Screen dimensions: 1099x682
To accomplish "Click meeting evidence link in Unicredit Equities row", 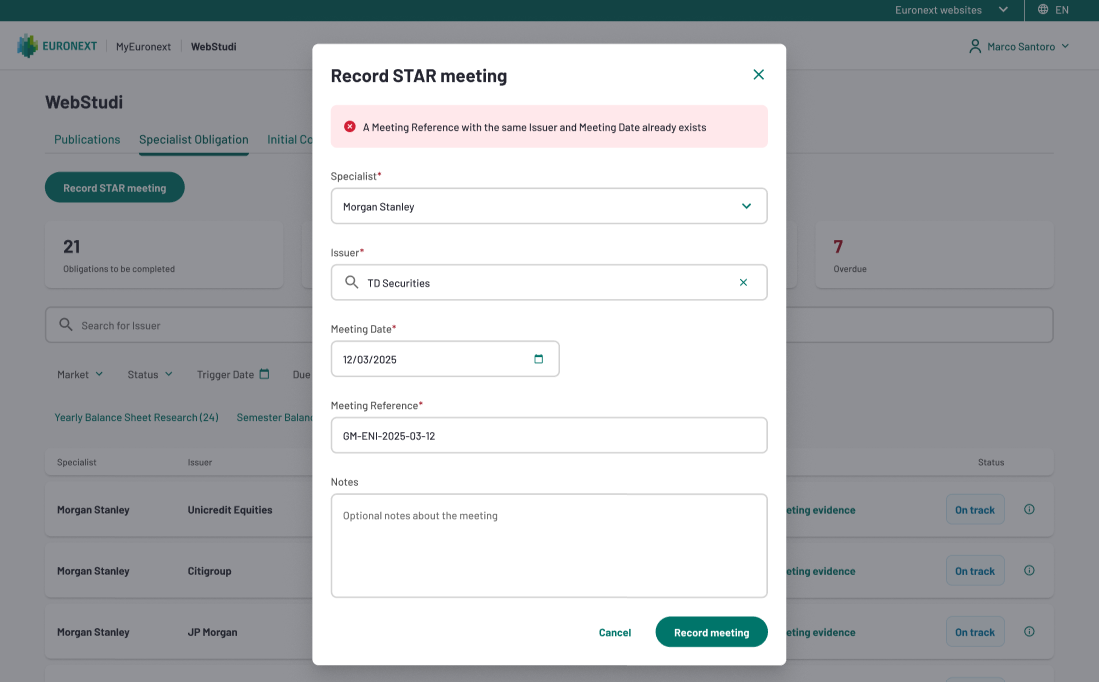I will click(821, 510).
